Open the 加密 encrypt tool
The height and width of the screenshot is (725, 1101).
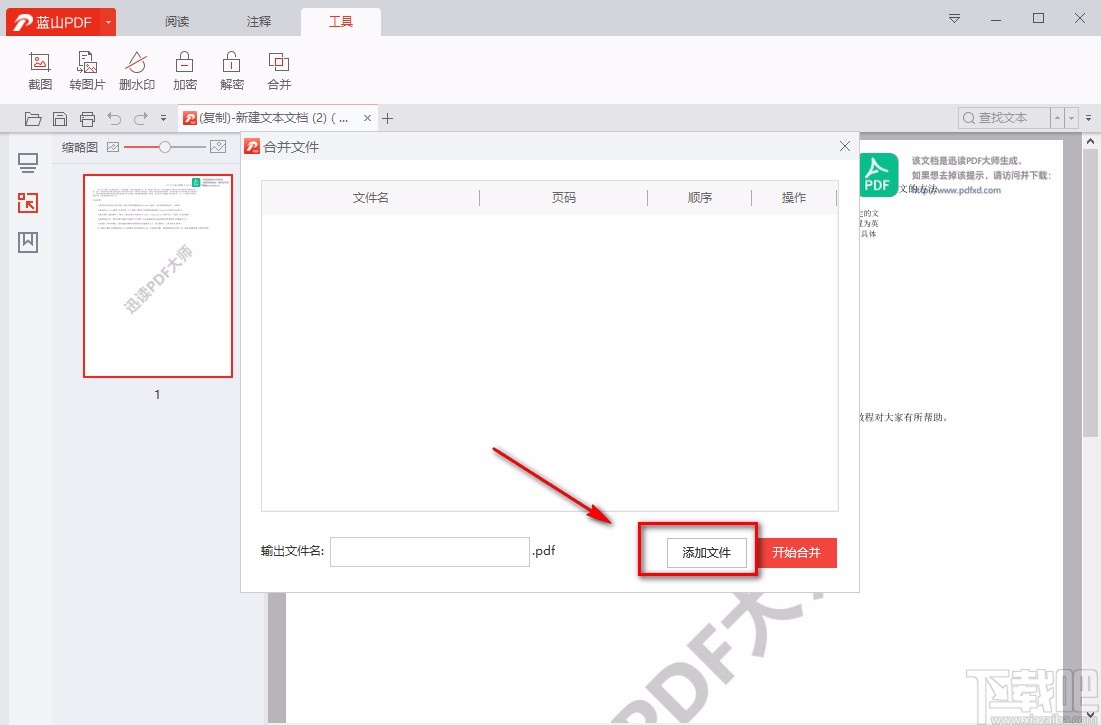(x=185, y=71)
